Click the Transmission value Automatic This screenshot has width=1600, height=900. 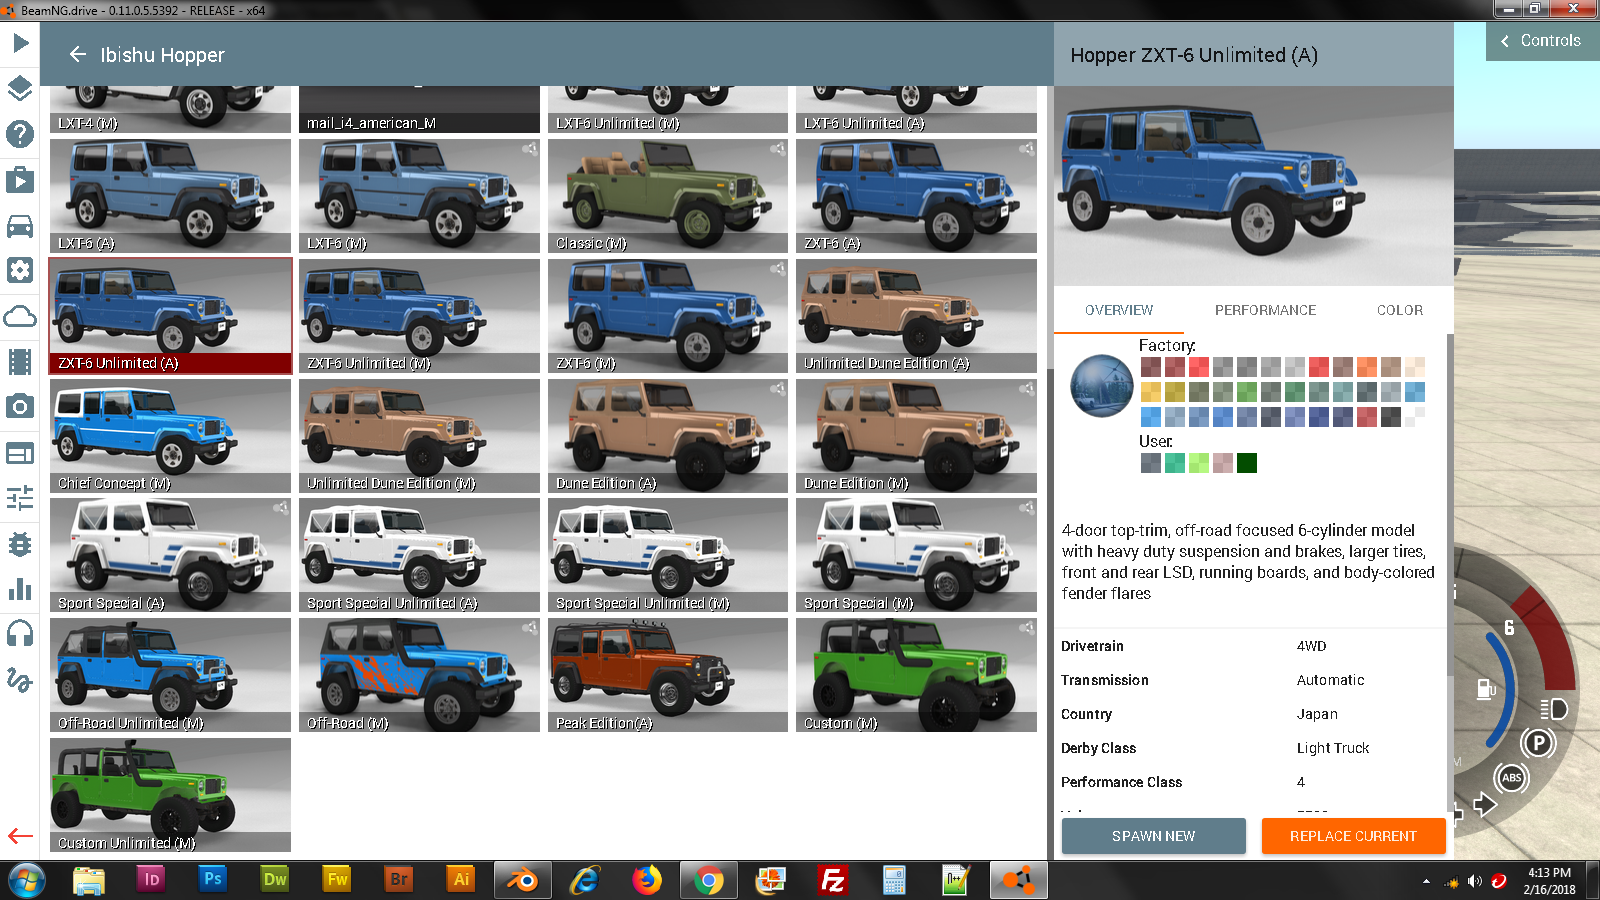coord(1330,680)
